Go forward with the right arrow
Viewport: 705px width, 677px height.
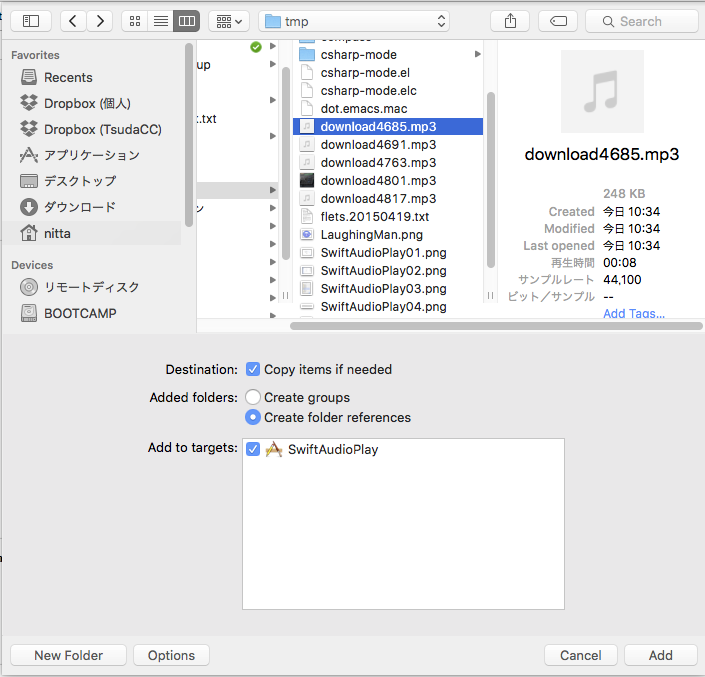[x=99, y=21]
